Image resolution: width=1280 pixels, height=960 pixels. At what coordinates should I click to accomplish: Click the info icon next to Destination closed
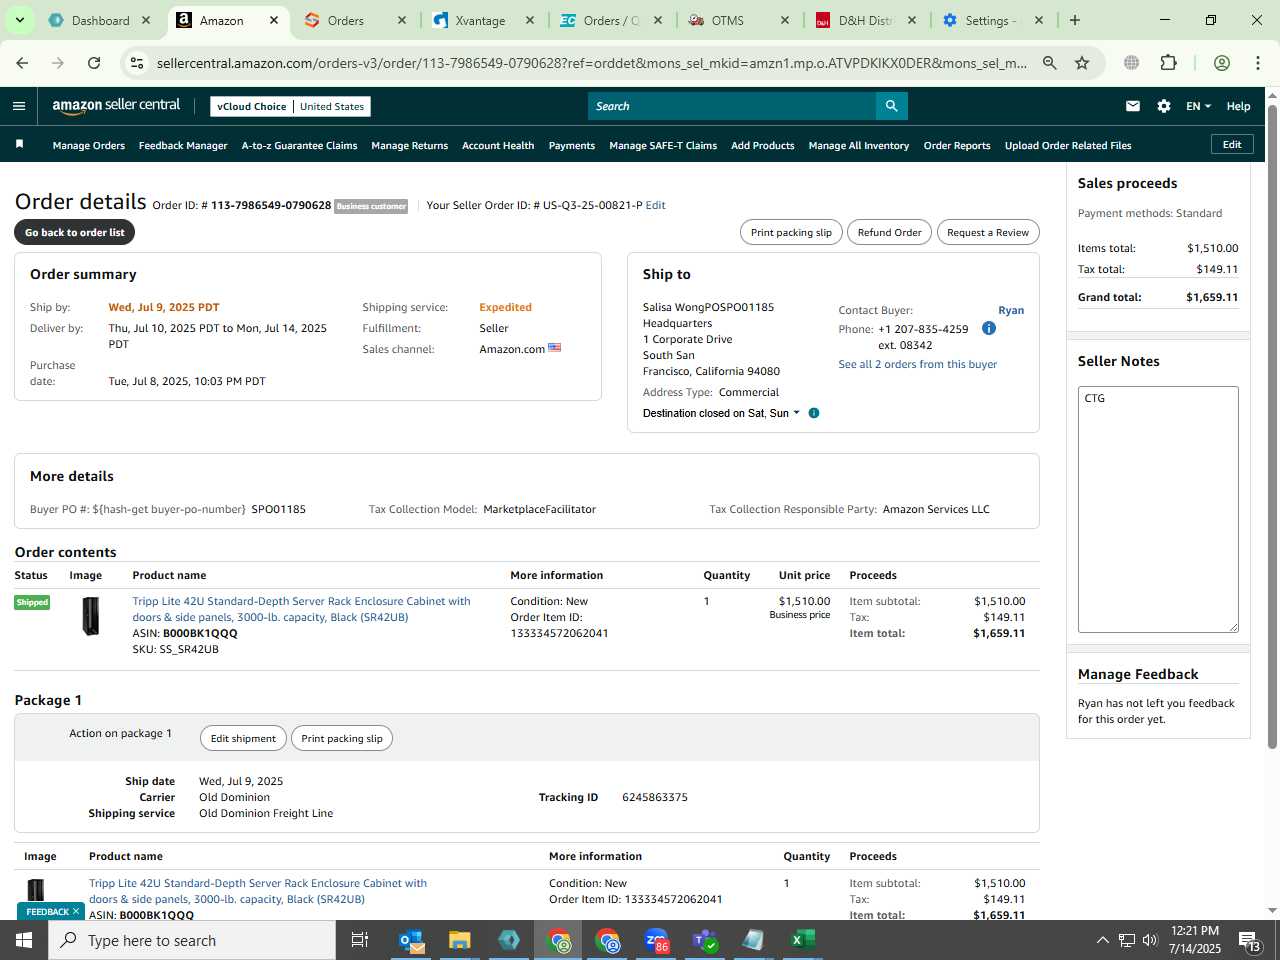pyautogui.click(x=814, y=413)
